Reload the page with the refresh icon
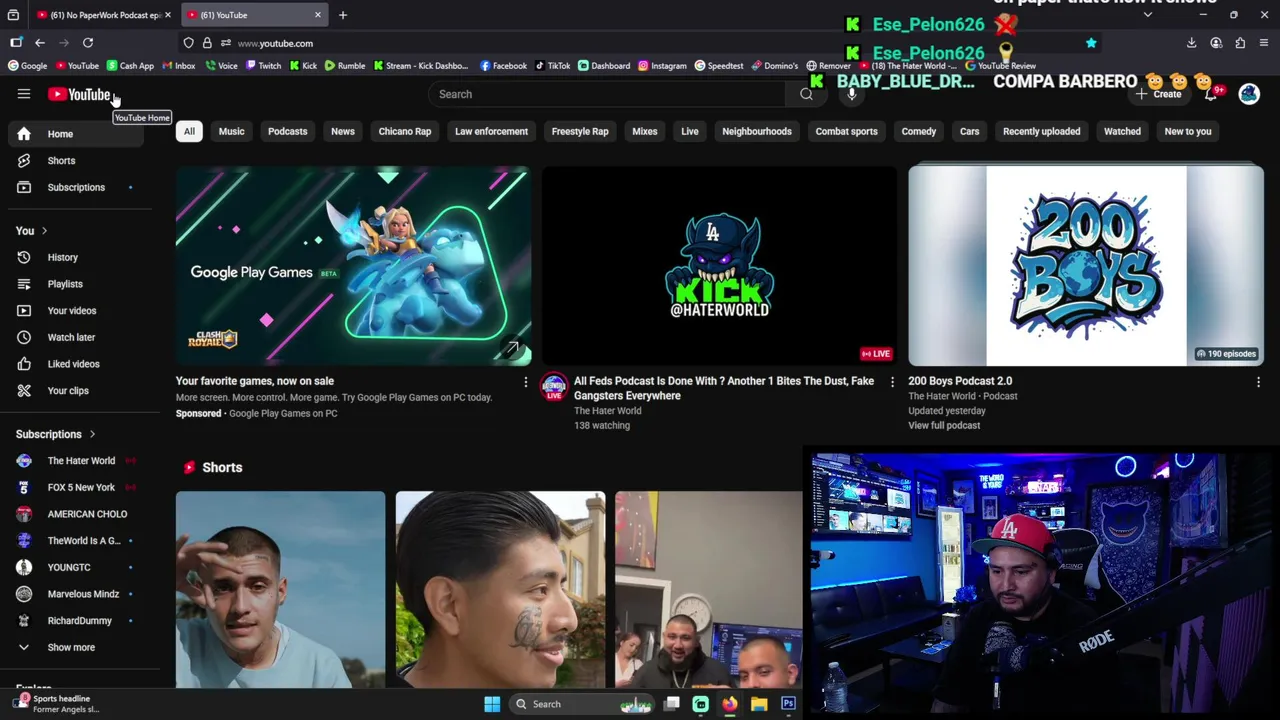 point(88,43)
